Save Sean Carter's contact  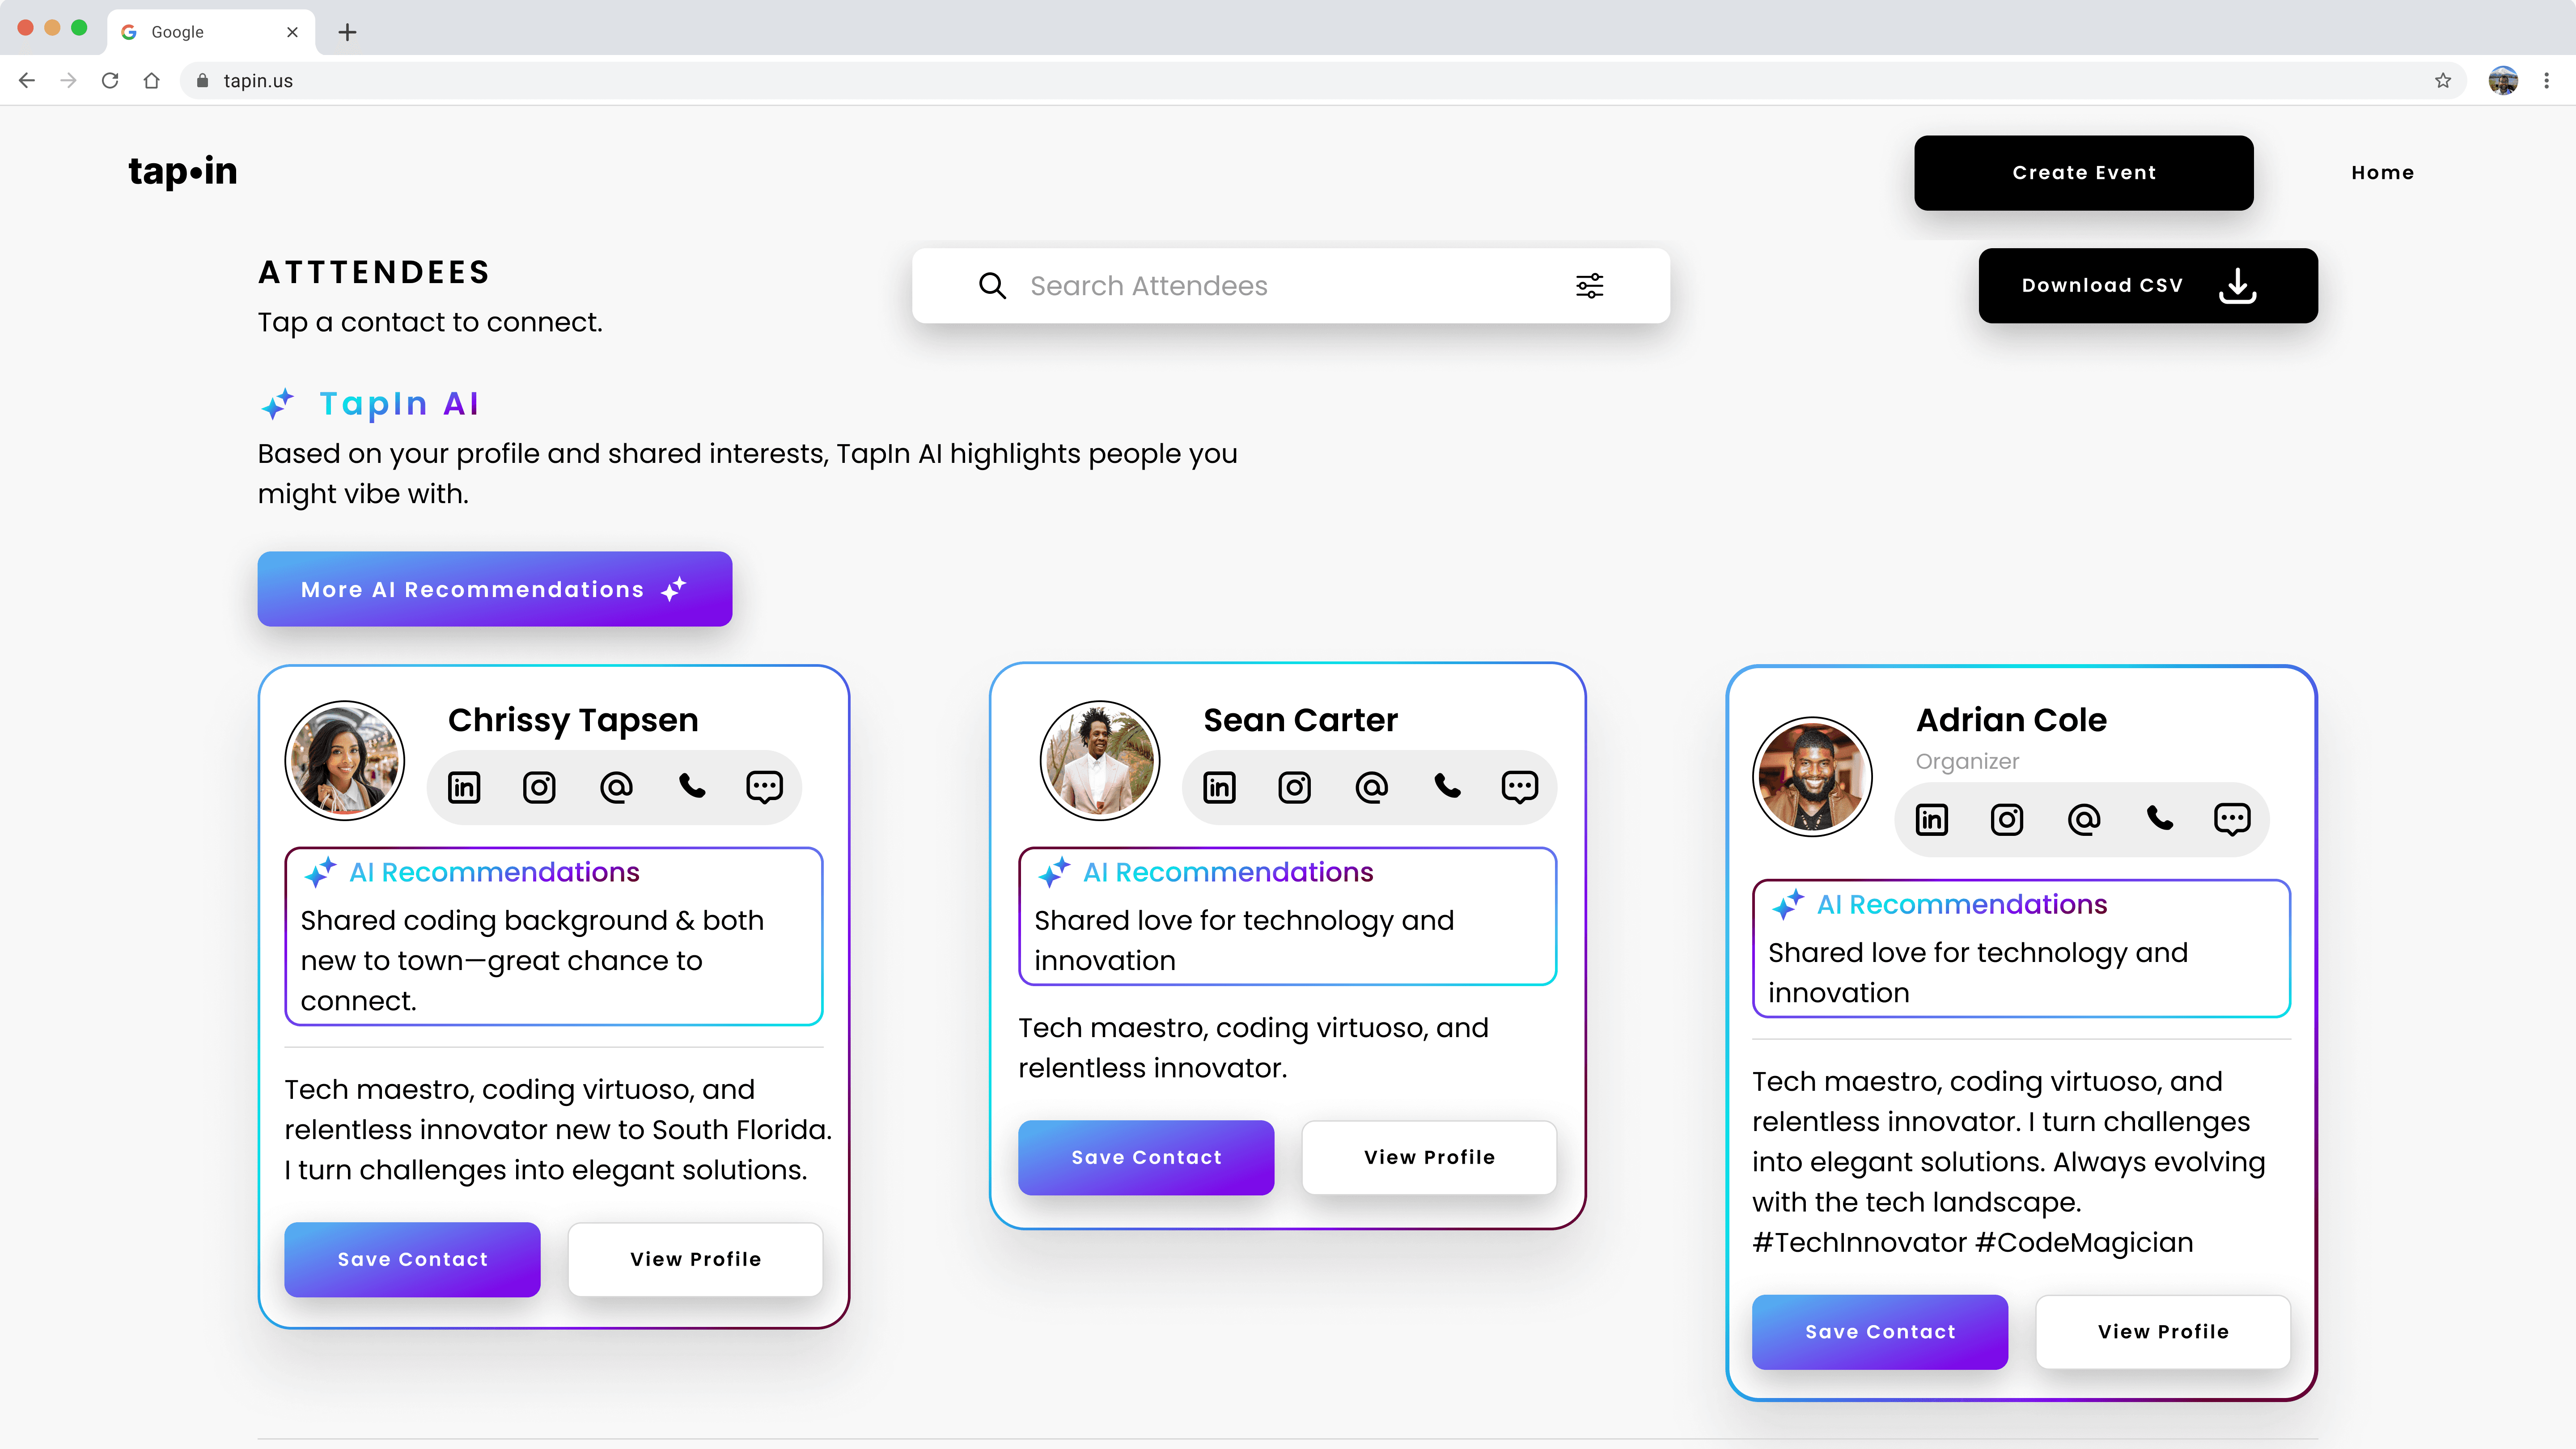1145,1157
